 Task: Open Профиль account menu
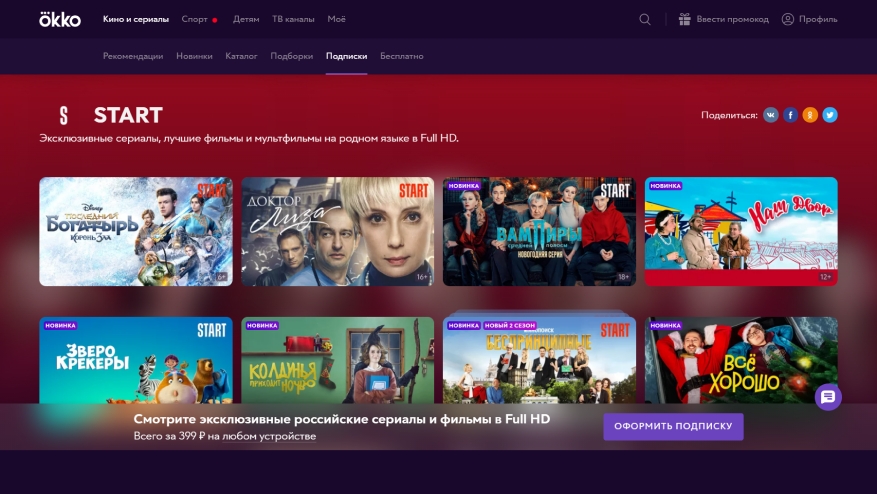click(x=809, y=19)
